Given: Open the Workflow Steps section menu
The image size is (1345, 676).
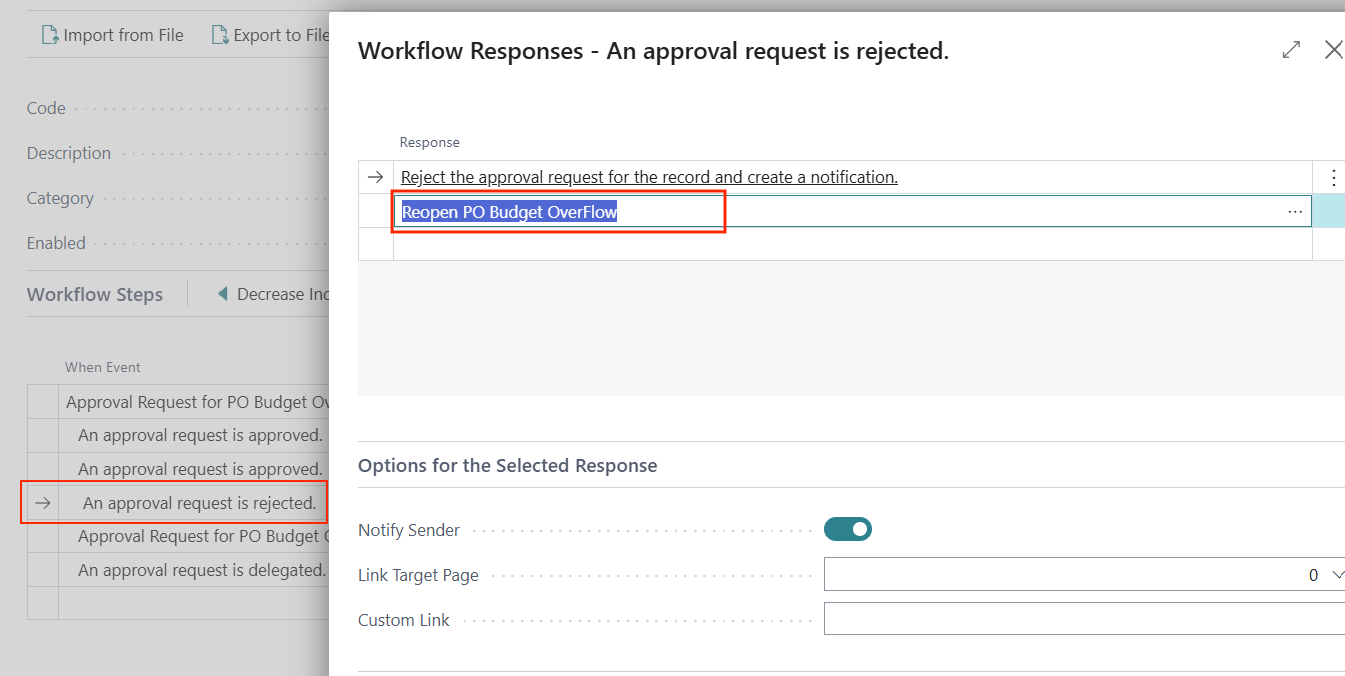Looking at the screenshot, I should pyautogui.click(x=95, y=294).
